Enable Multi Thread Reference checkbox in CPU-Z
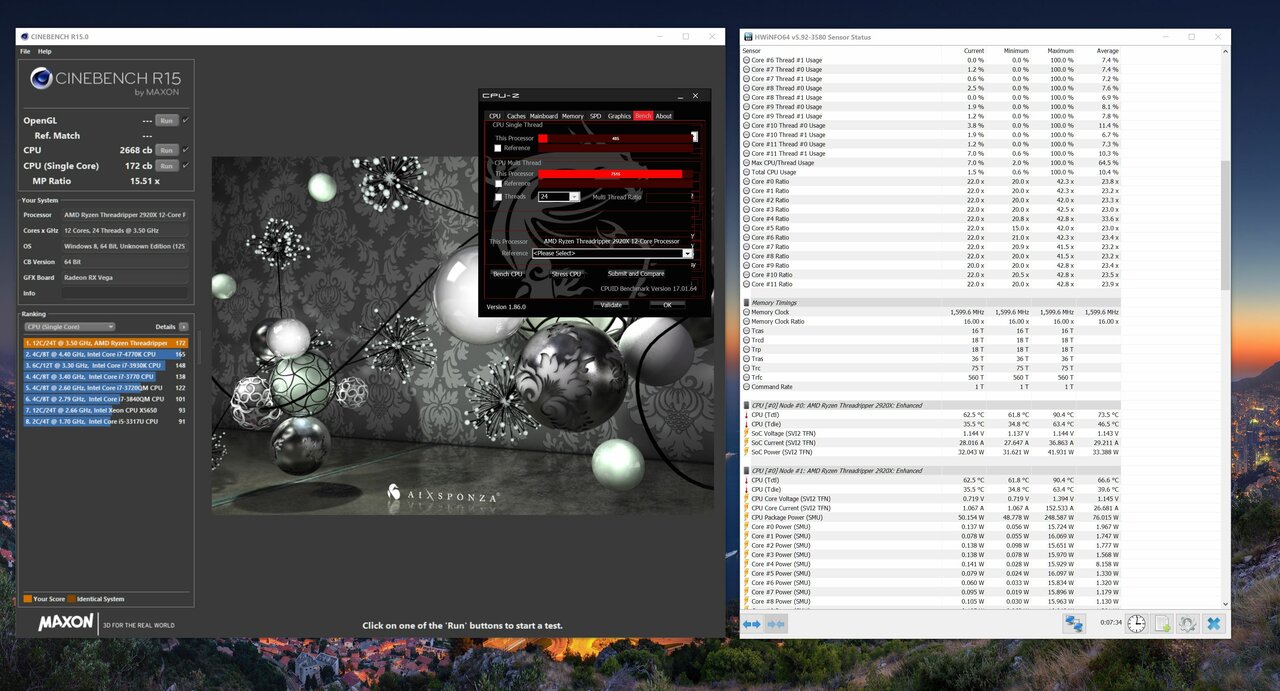 [498, 183]
